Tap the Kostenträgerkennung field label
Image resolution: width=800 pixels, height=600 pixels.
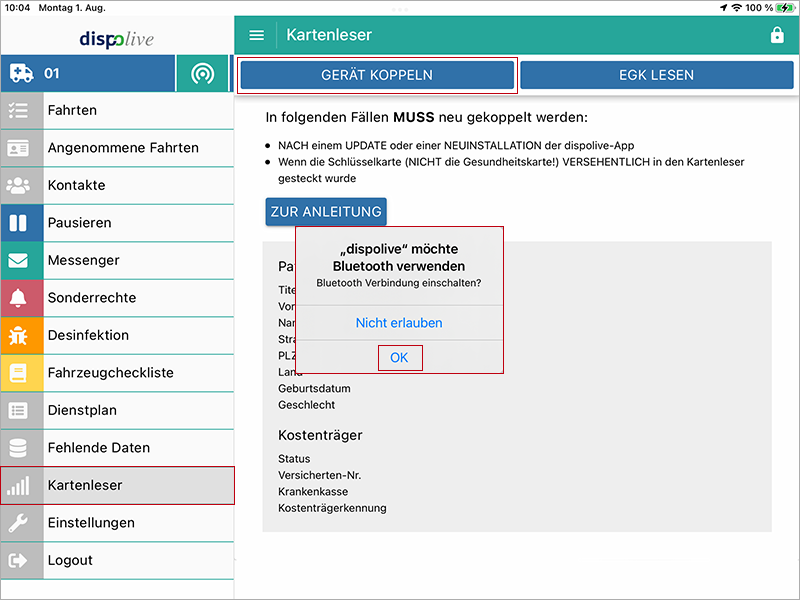click(332, 508)
